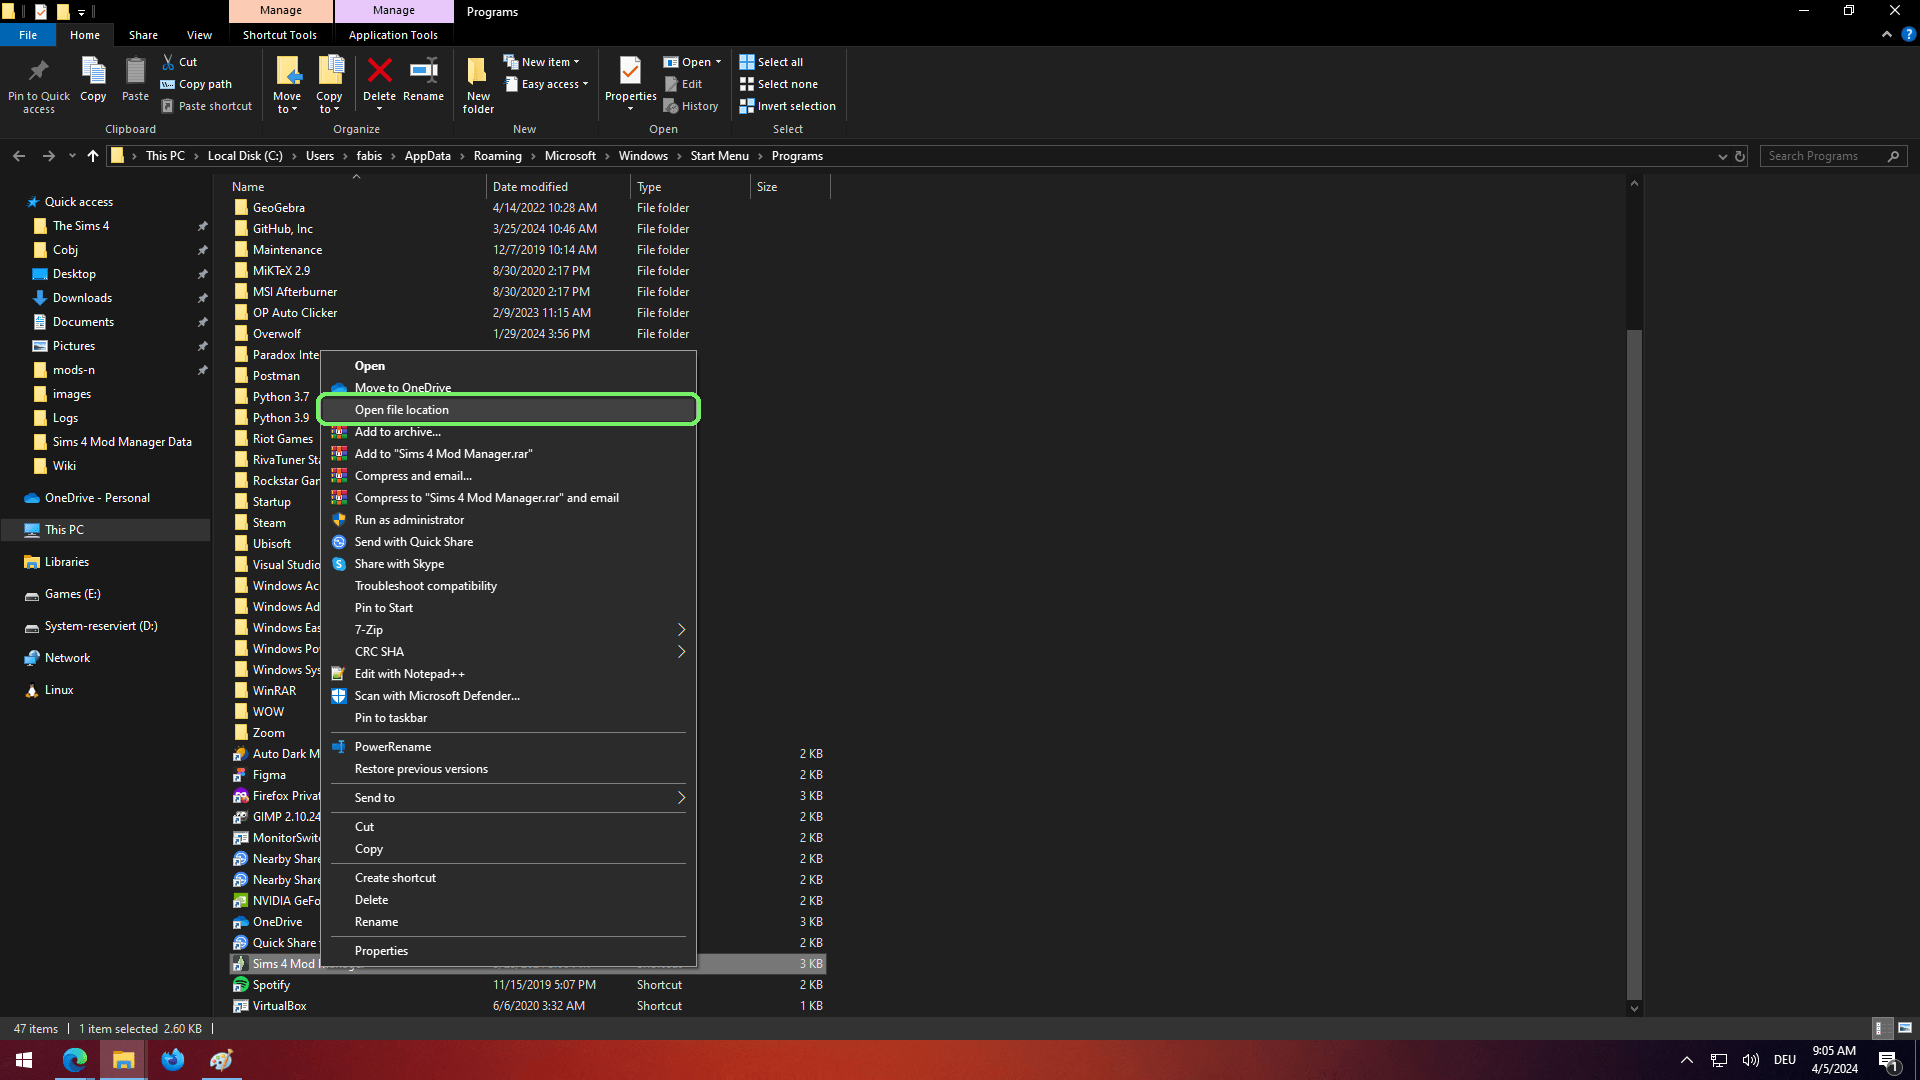
Task: Click the New folder icon
Action: [x=478, y=71]
